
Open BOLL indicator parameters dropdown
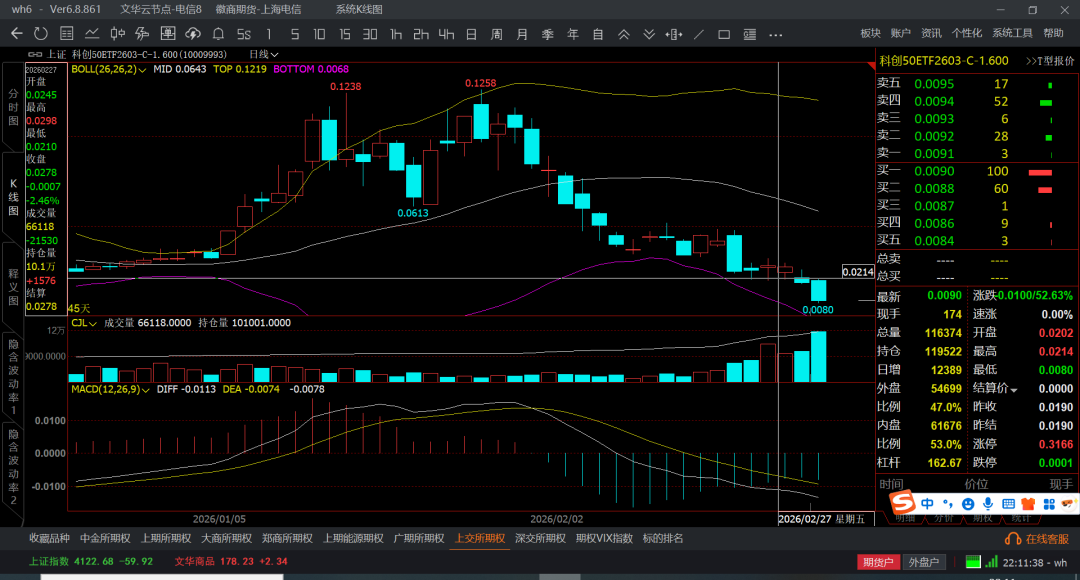tap(143, 70)
